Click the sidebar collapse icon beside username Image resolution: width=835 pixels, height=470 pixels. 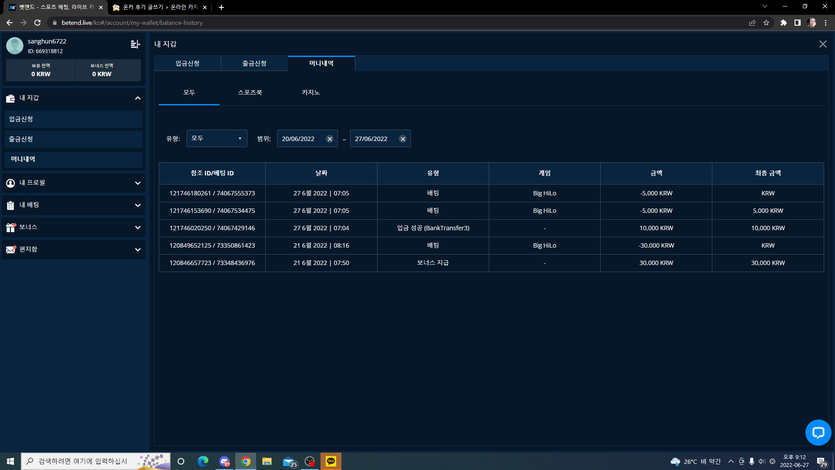135,44
